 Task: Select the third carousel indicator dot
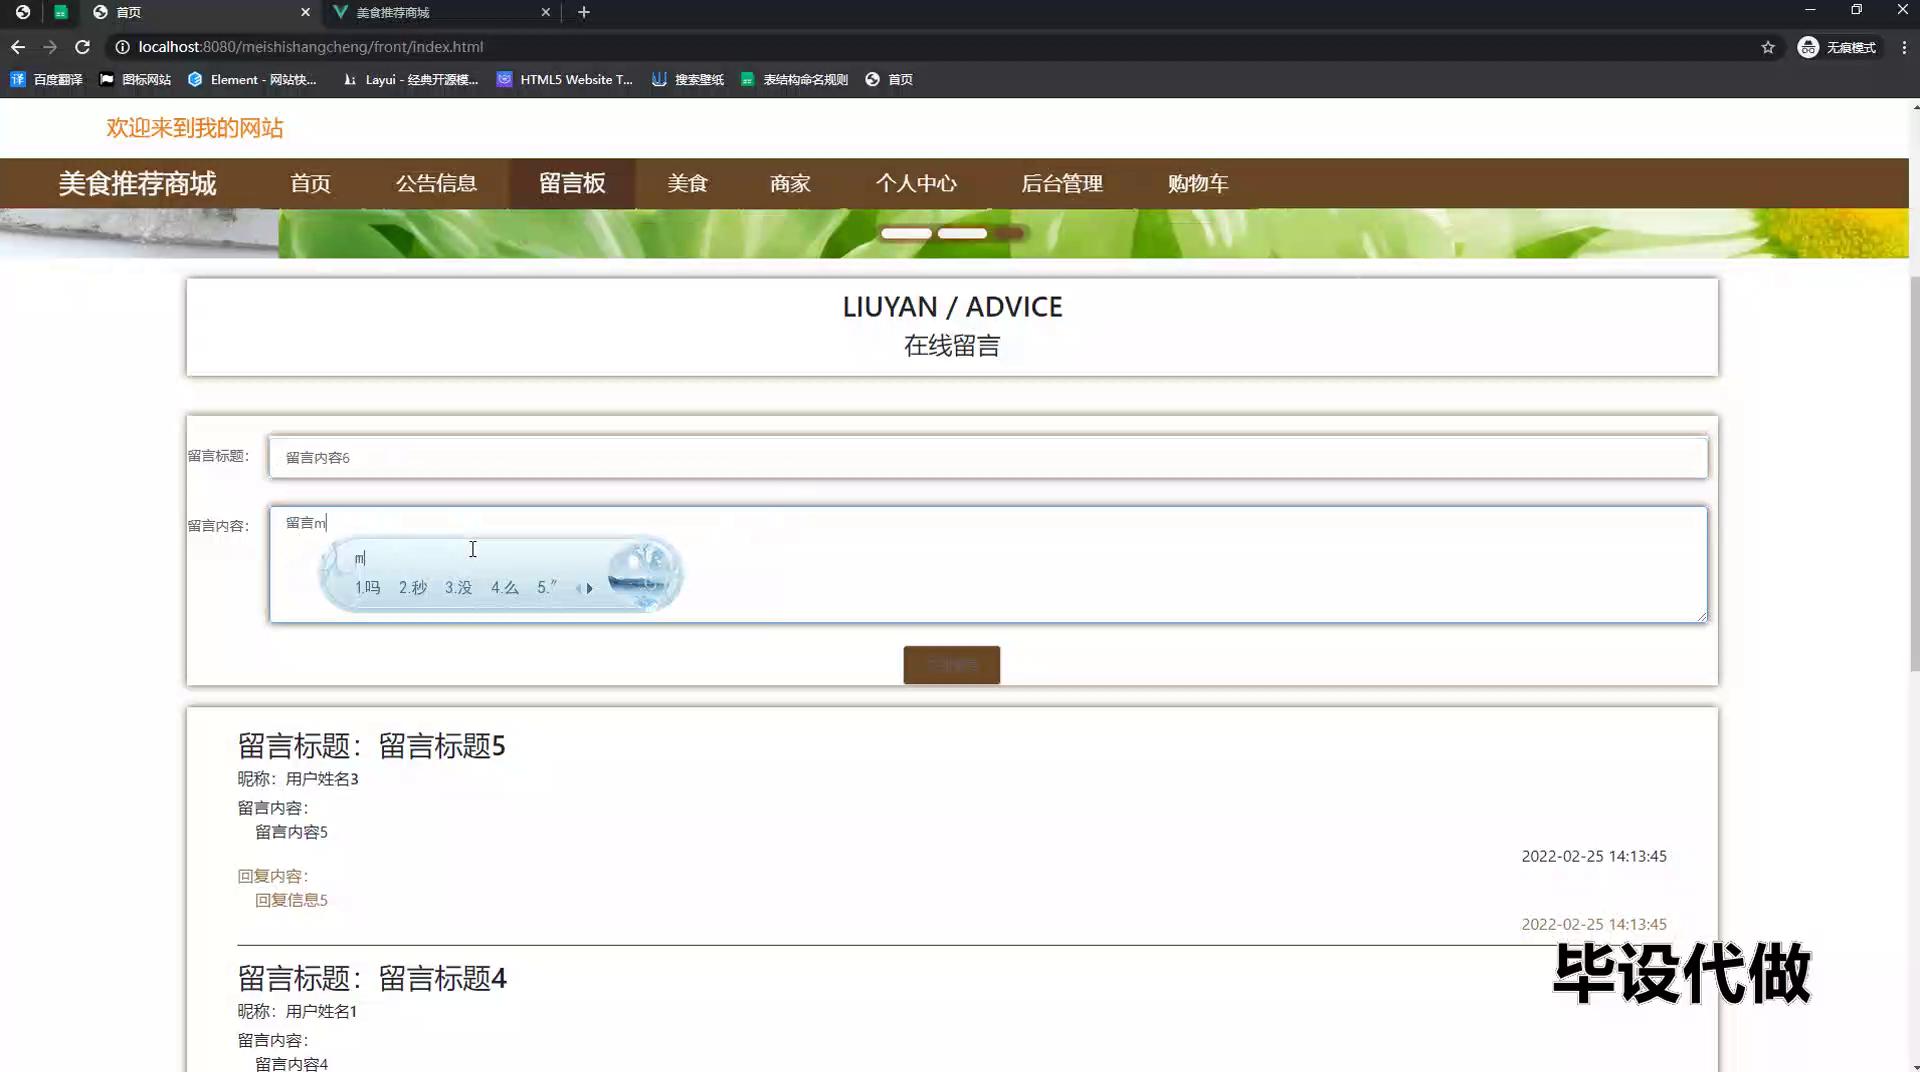(x=1010, y=233)
